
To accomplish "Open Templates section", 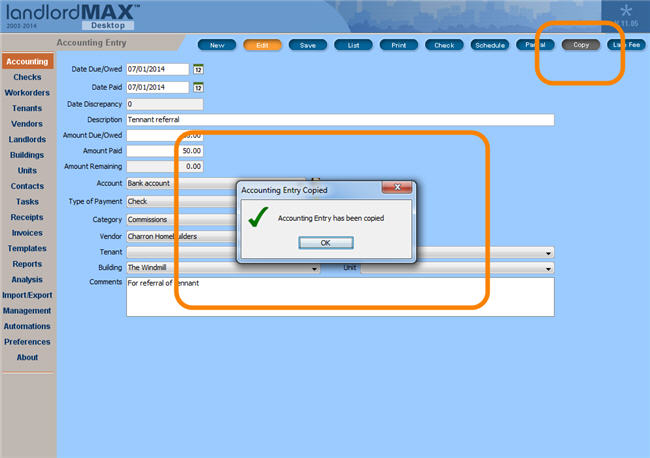I will [27, 248].
